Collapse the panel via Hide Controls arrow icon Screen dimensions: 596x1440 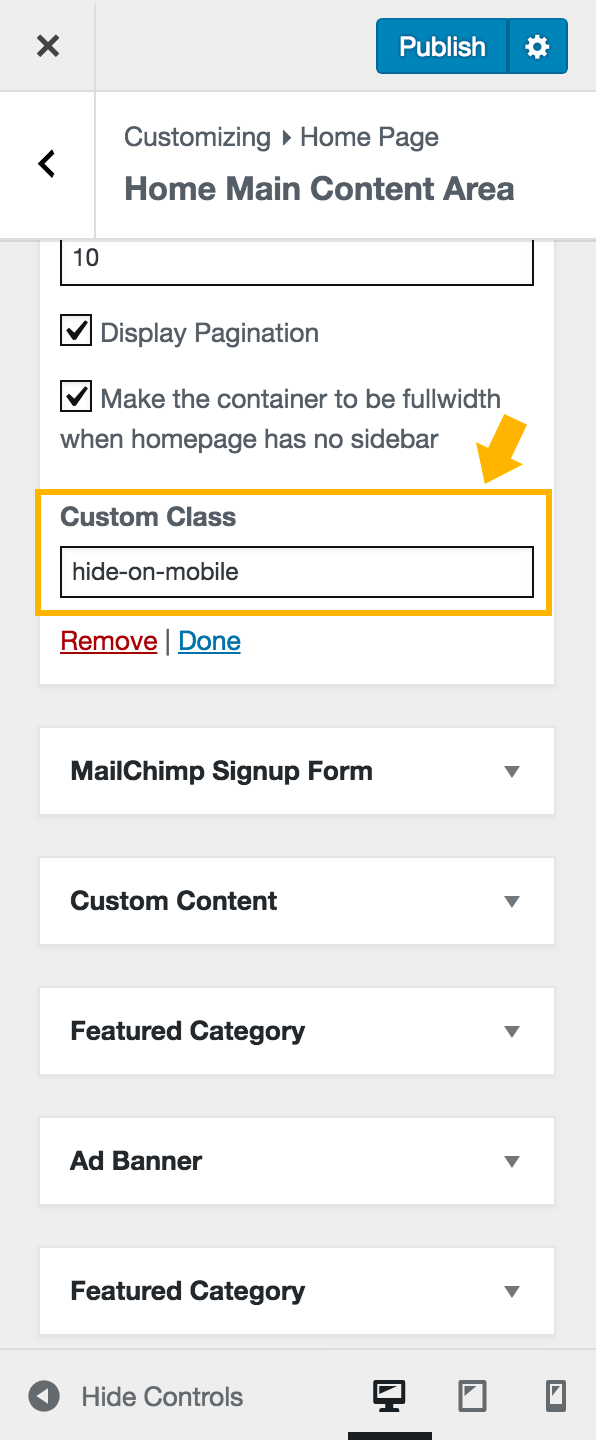41,1396
